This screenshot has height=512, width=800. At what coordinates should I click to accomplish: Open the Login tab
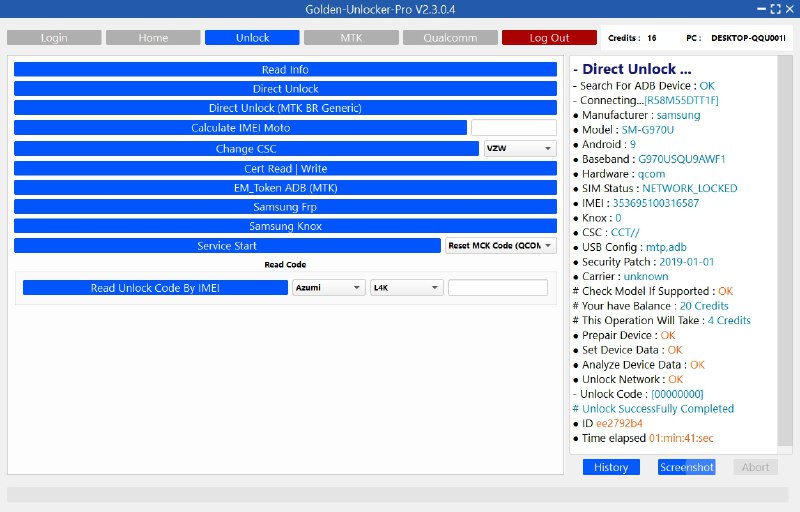coord(54,38)
